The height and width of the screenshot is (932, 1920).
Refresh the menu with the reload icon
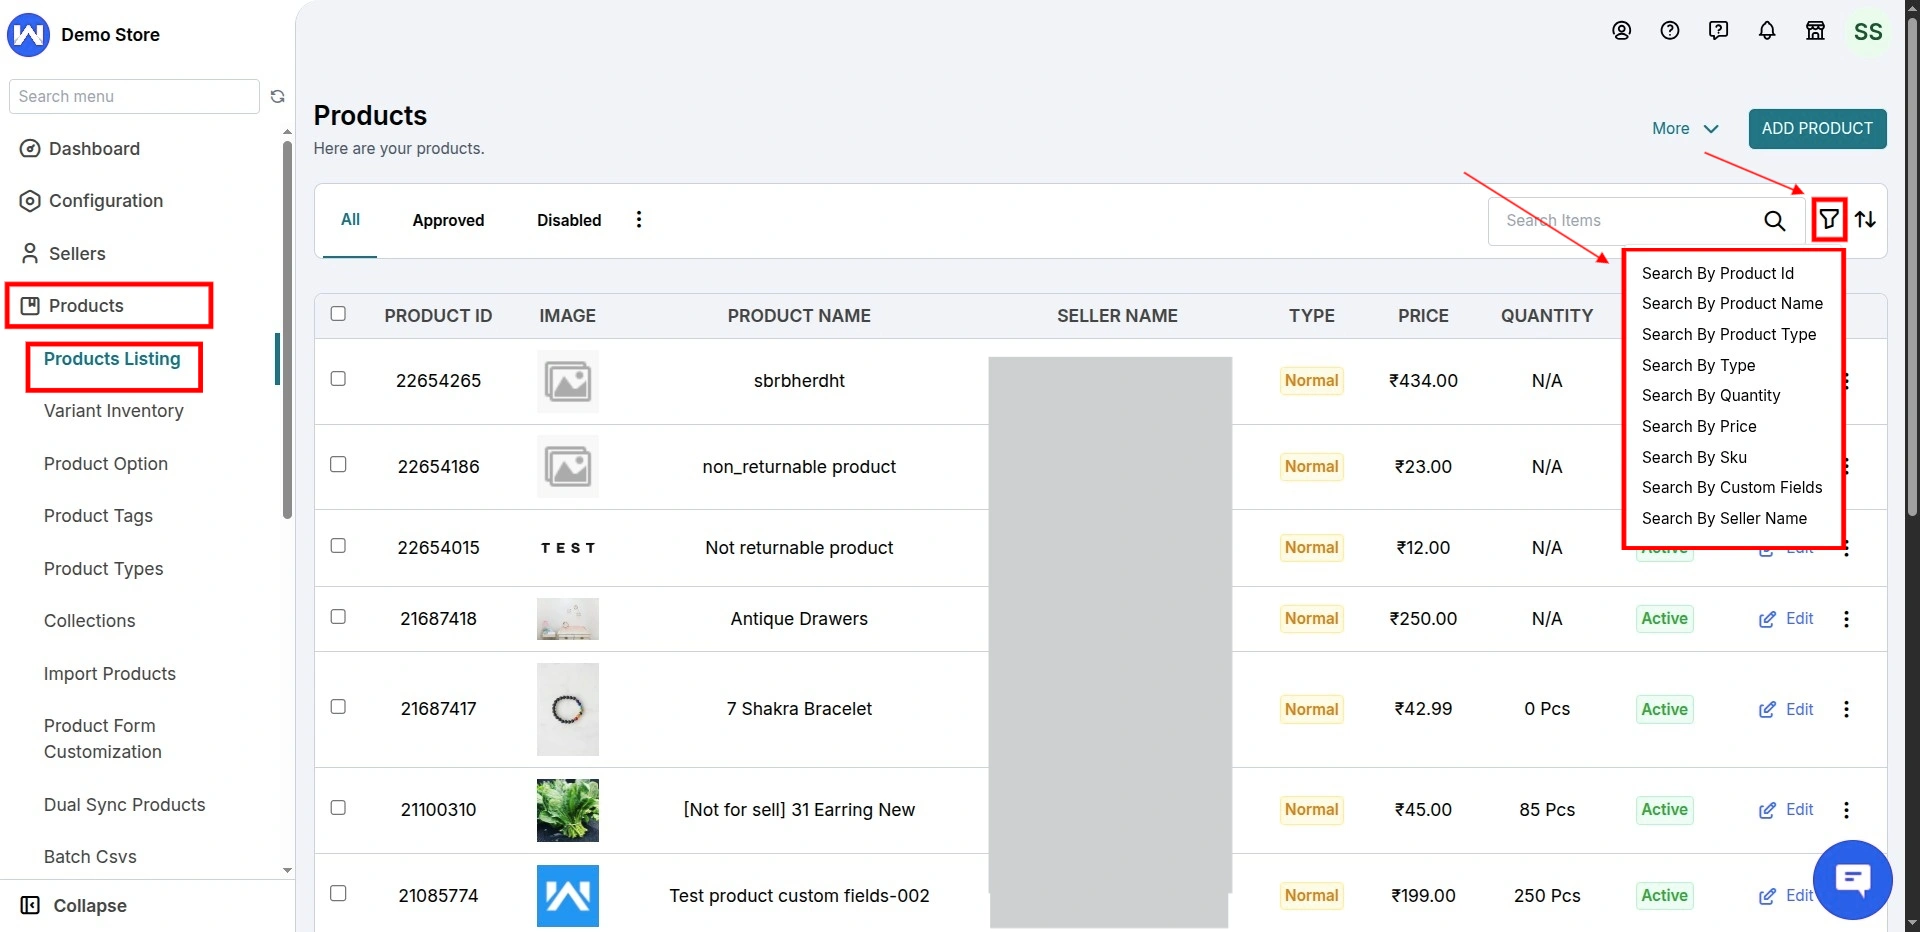point(278,97)
